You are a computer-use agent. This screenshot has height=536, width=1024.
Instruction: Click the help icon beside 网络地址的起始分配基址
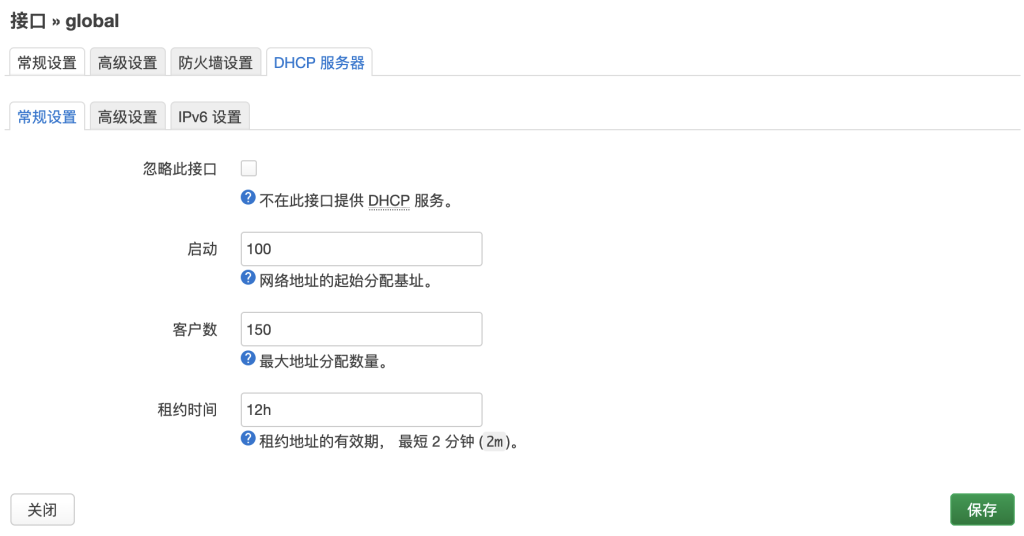pyautogui.click(x=248, y=278)
